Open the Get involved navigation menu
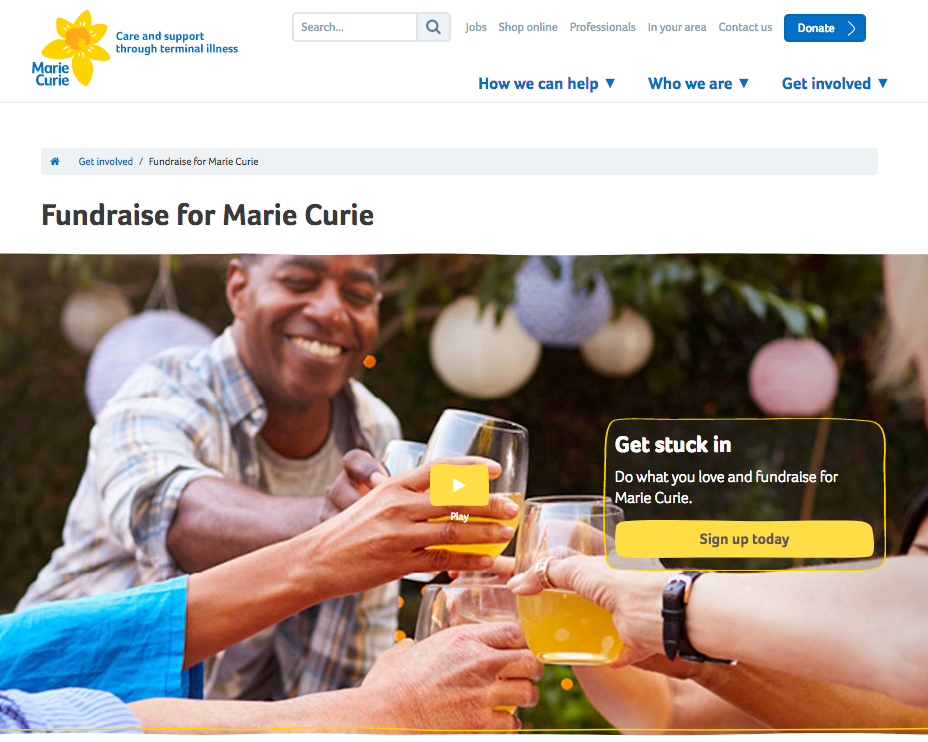Viewport: 928px width, 742px height. (826, 83)
